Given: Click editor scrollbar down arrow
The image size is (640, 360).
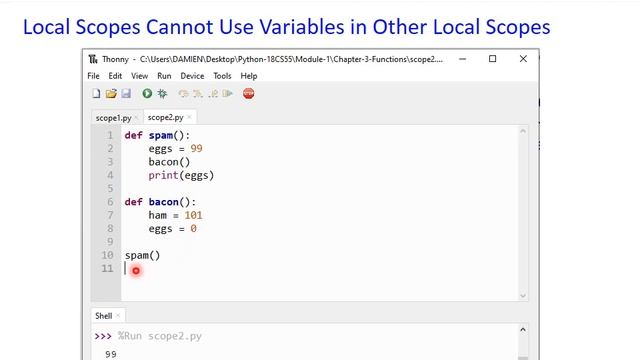Looking at the screenshot, I should click(523, 296).
